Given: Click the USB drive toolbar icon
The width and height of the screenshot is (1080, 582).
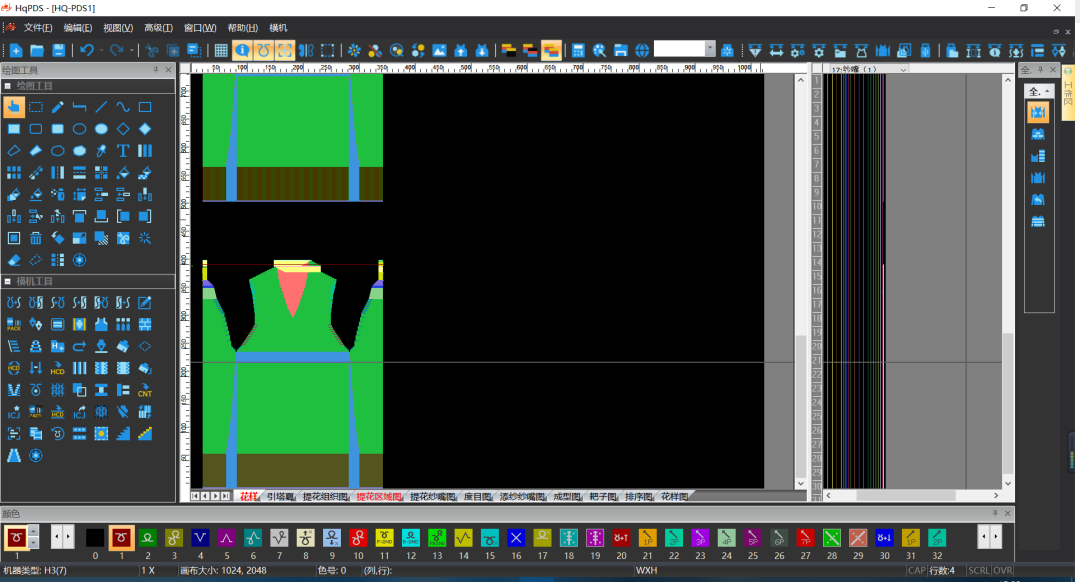Looking at the screenshot, I should click(925, 50).
